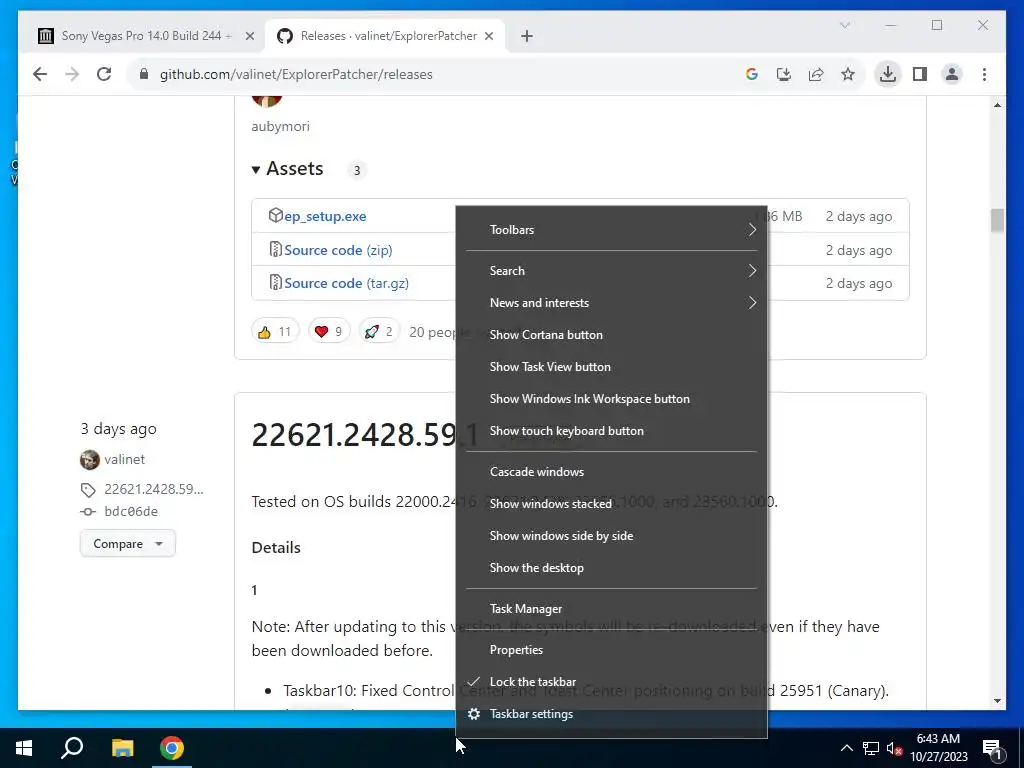Click the thumbs up reaction with 11
This screenshot has width=1024, height=768.
(275, 332)
